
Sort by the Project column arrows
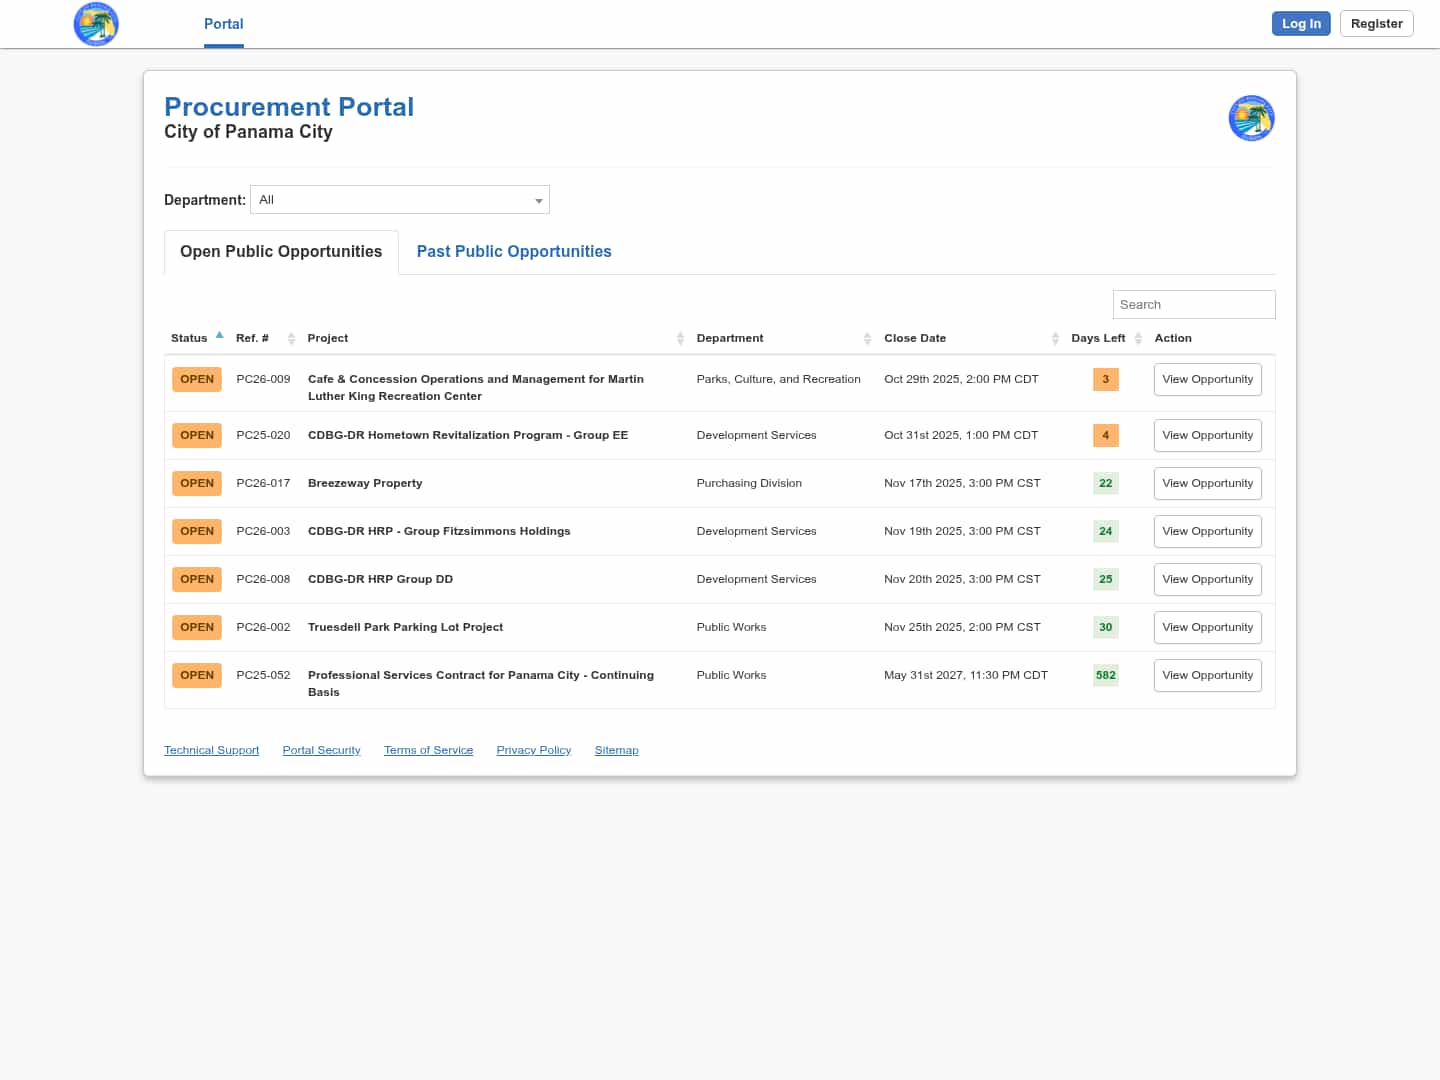[680, 338]
